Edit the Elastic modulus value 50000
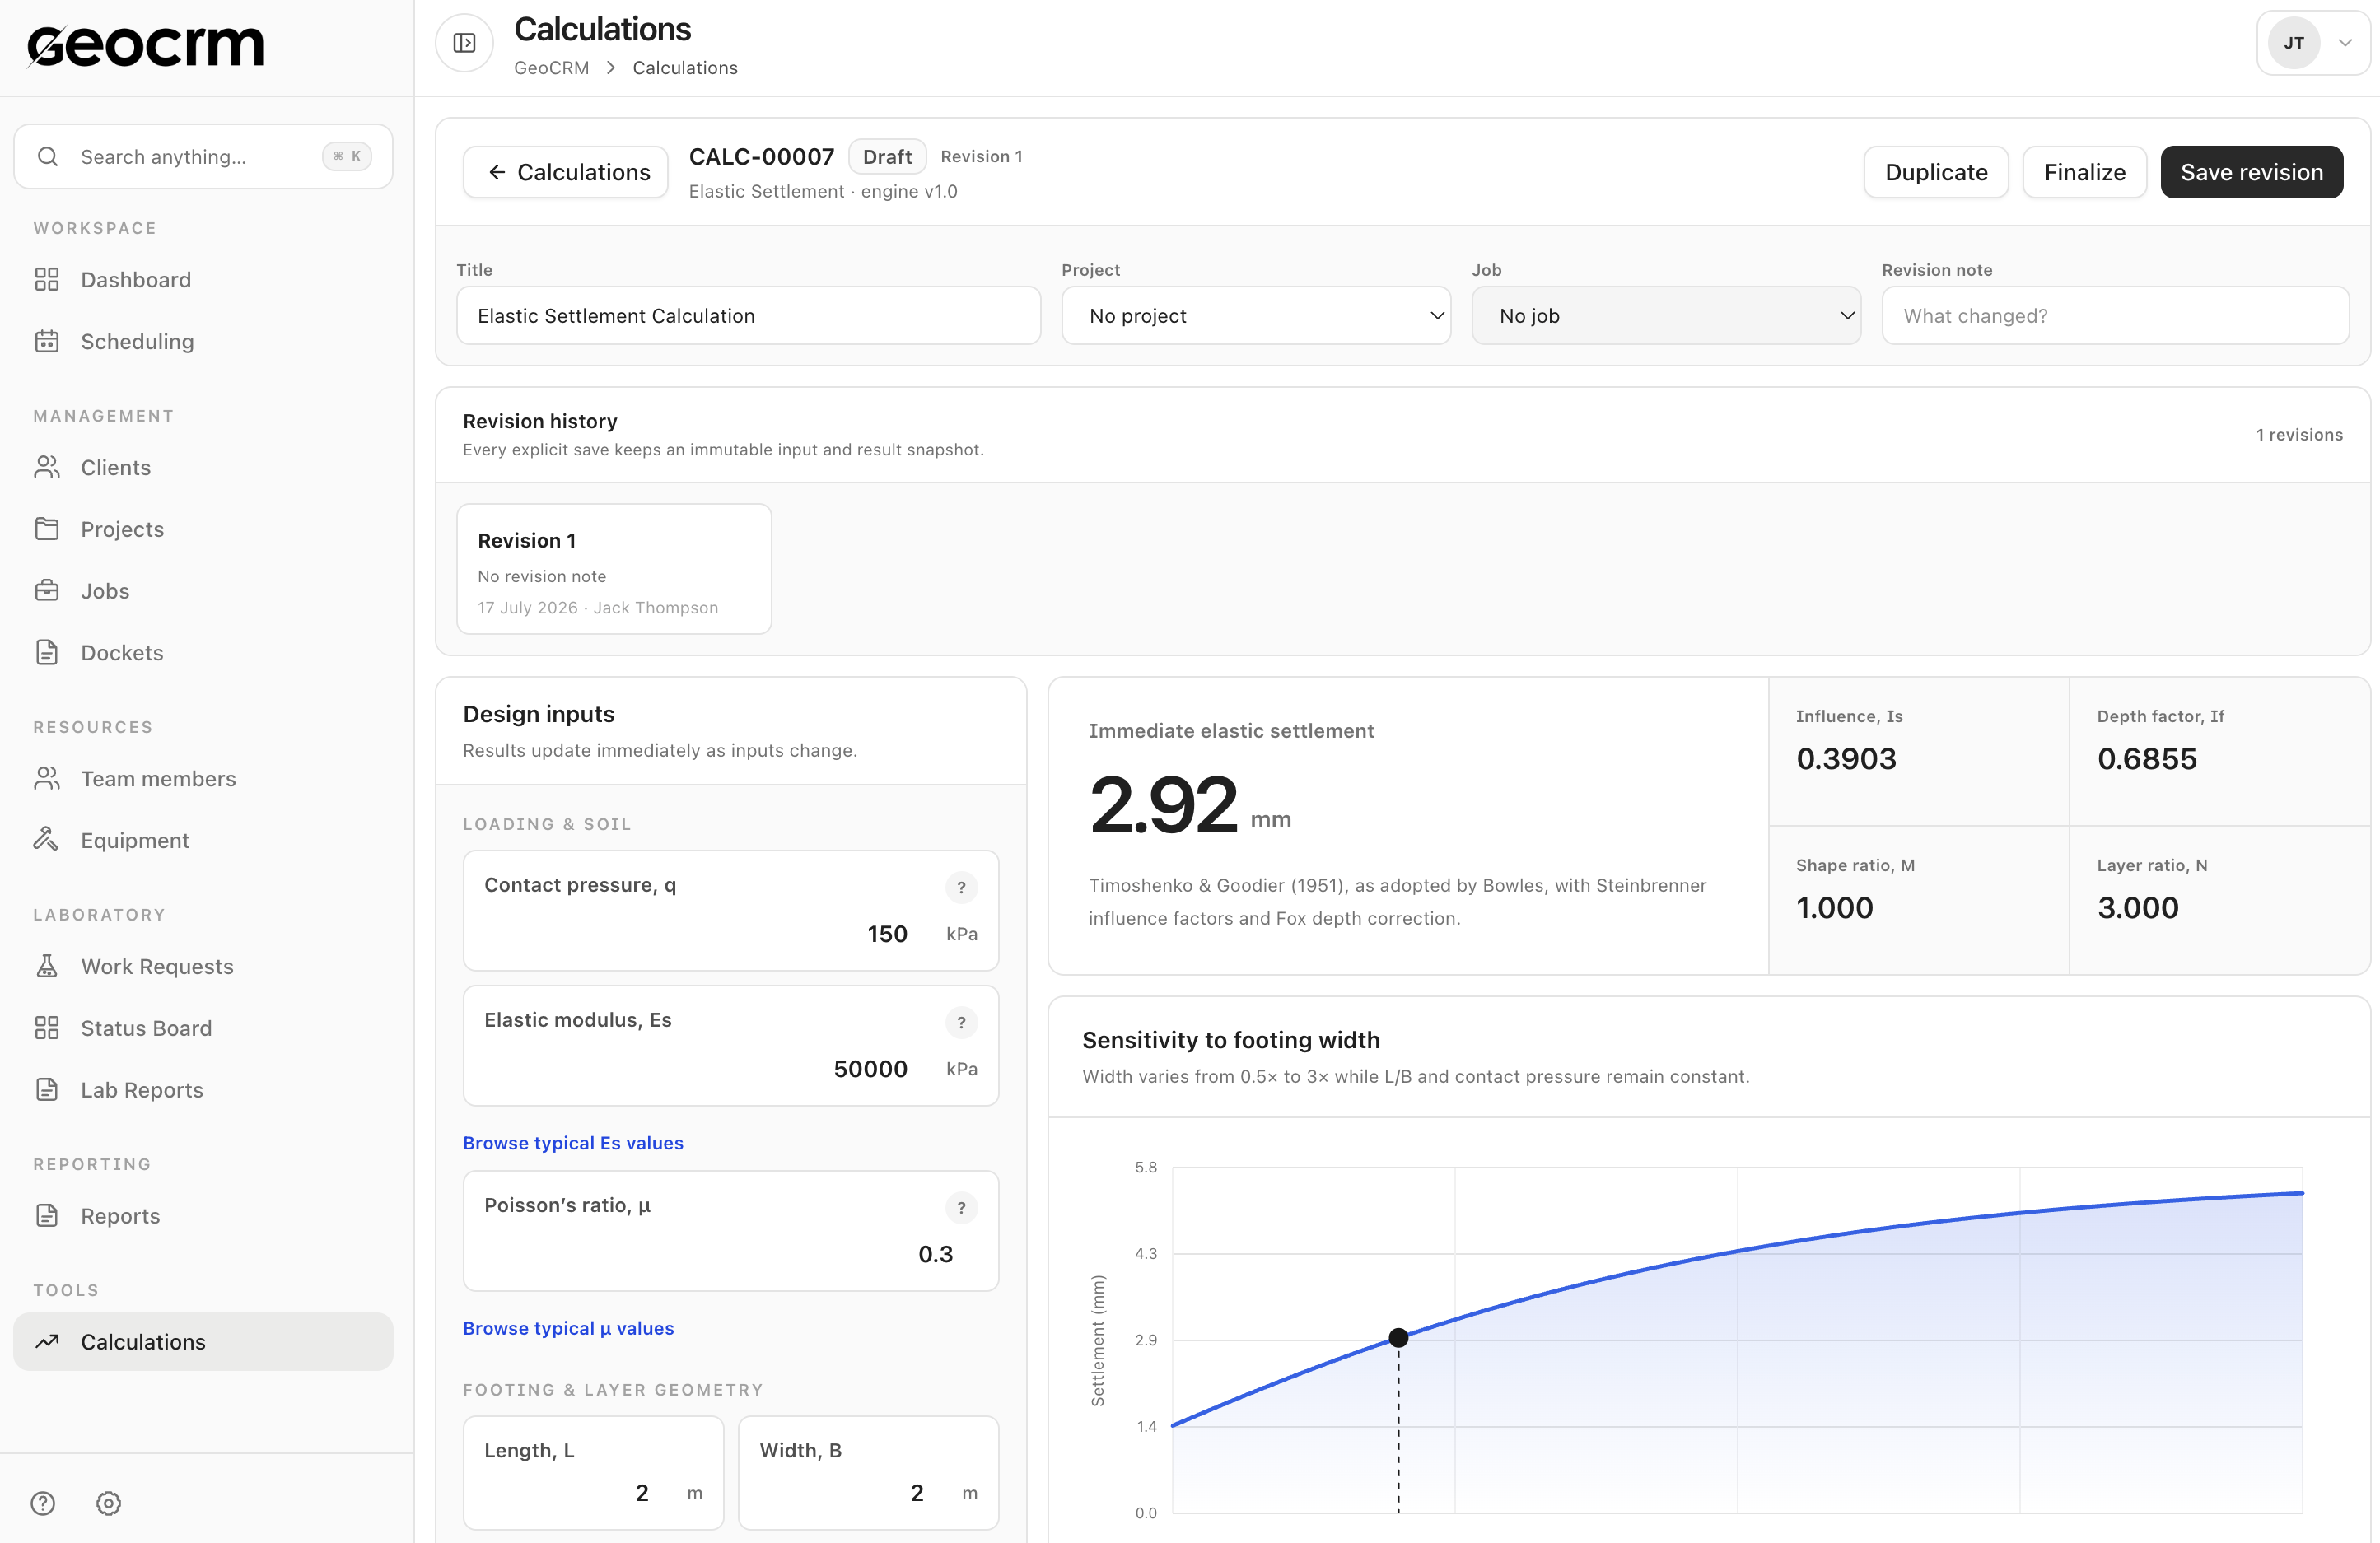The height and width of the screenshot is (1543, 2380). (x=870, y=1069)
